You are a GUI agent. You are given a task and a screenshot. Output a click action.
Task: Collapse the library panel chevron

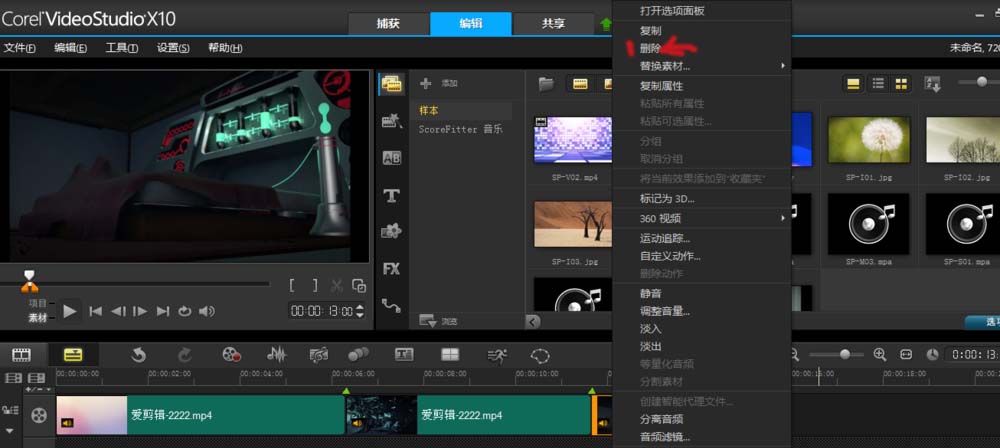[533, 322]
